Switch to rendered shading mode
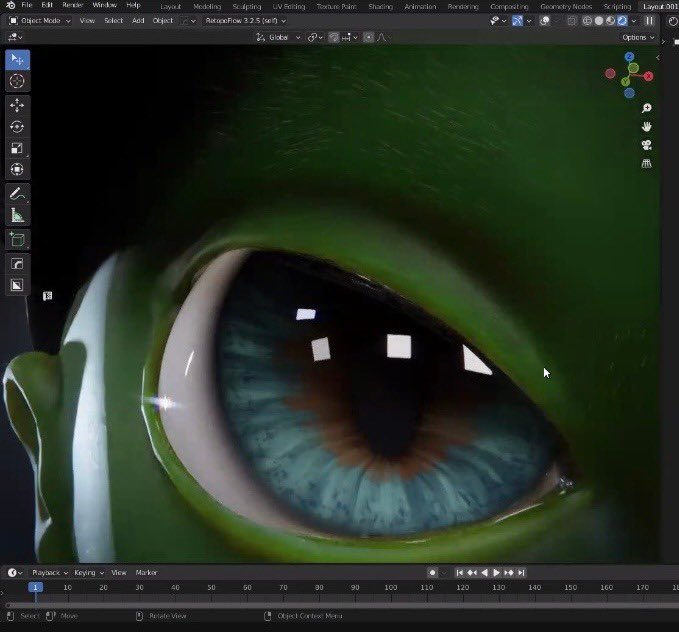Viewport: 679px width, 632px height. 622,21
